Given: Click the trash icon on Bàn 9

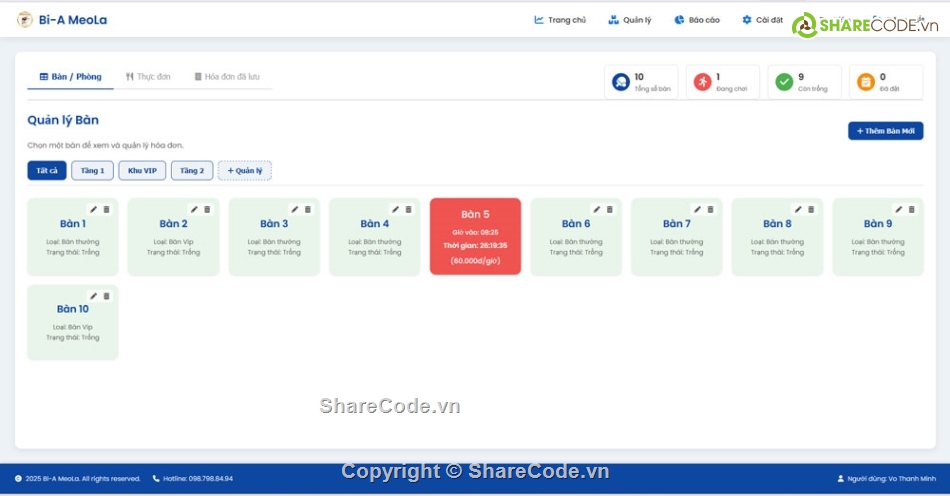Looking at the screenshot, I should 912,210.
